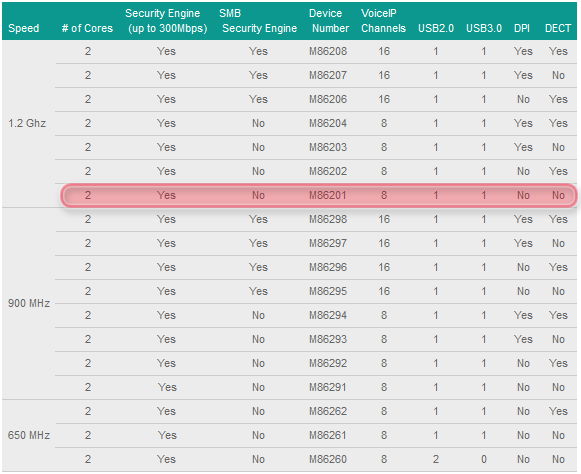Click device number M86207
The height and width of the screenshot is (474, 581).
328,75
